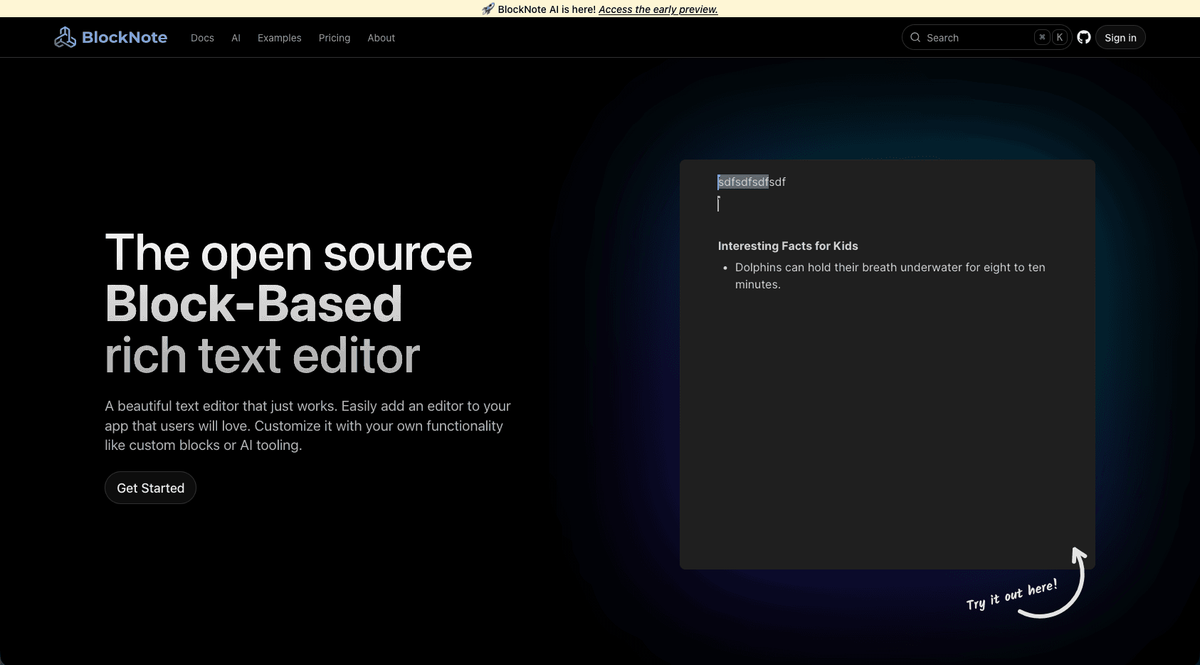Click the sdfsdfsdfsdf line in editor
Image resolution: width=1200 pixels, height=665 pixels.
752,182
